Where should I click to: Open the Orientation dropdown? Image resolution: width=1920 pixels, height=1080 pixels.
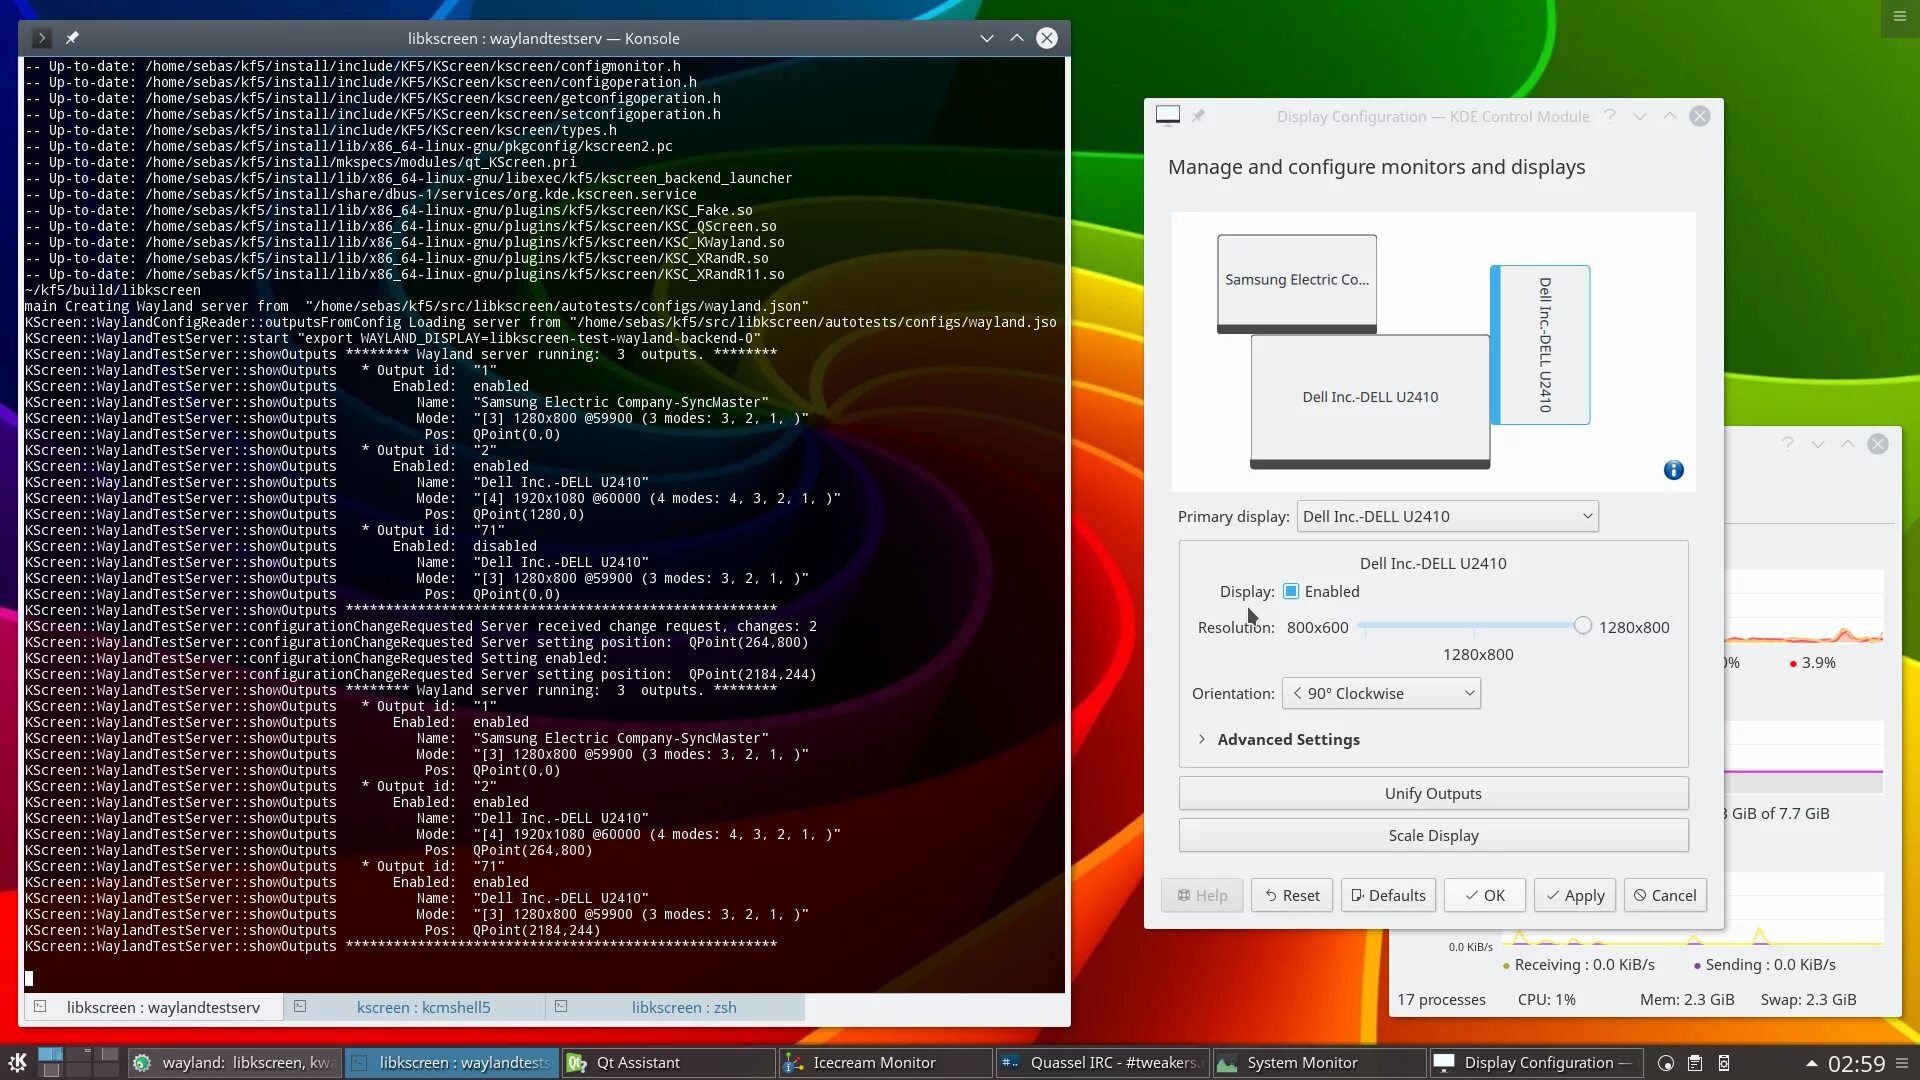[x=1381, y=693]
